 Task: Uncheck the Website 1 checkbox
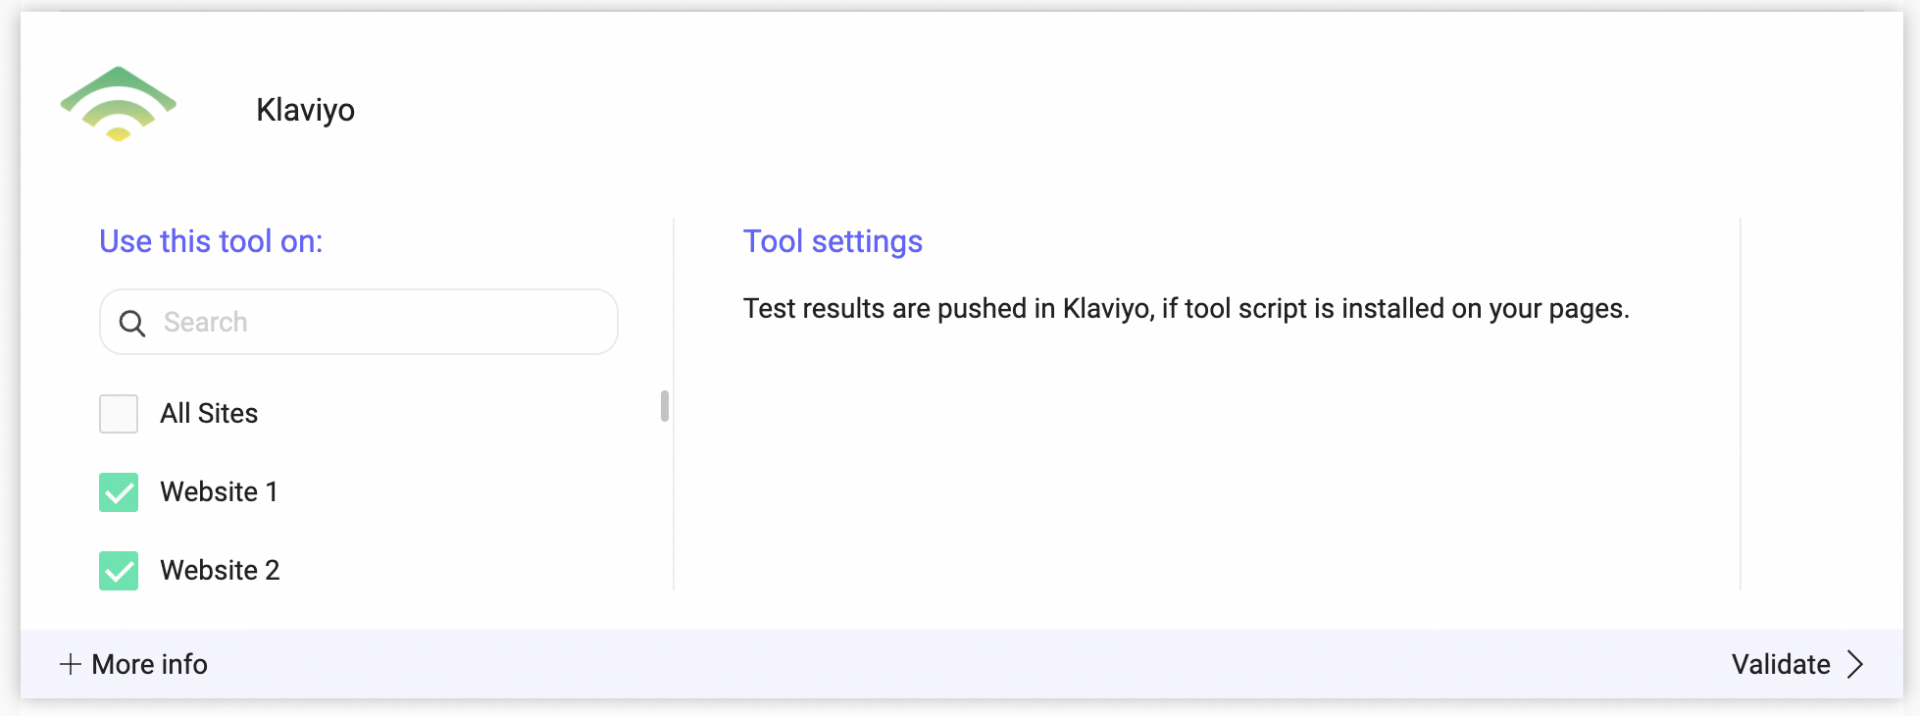point(118,492)
